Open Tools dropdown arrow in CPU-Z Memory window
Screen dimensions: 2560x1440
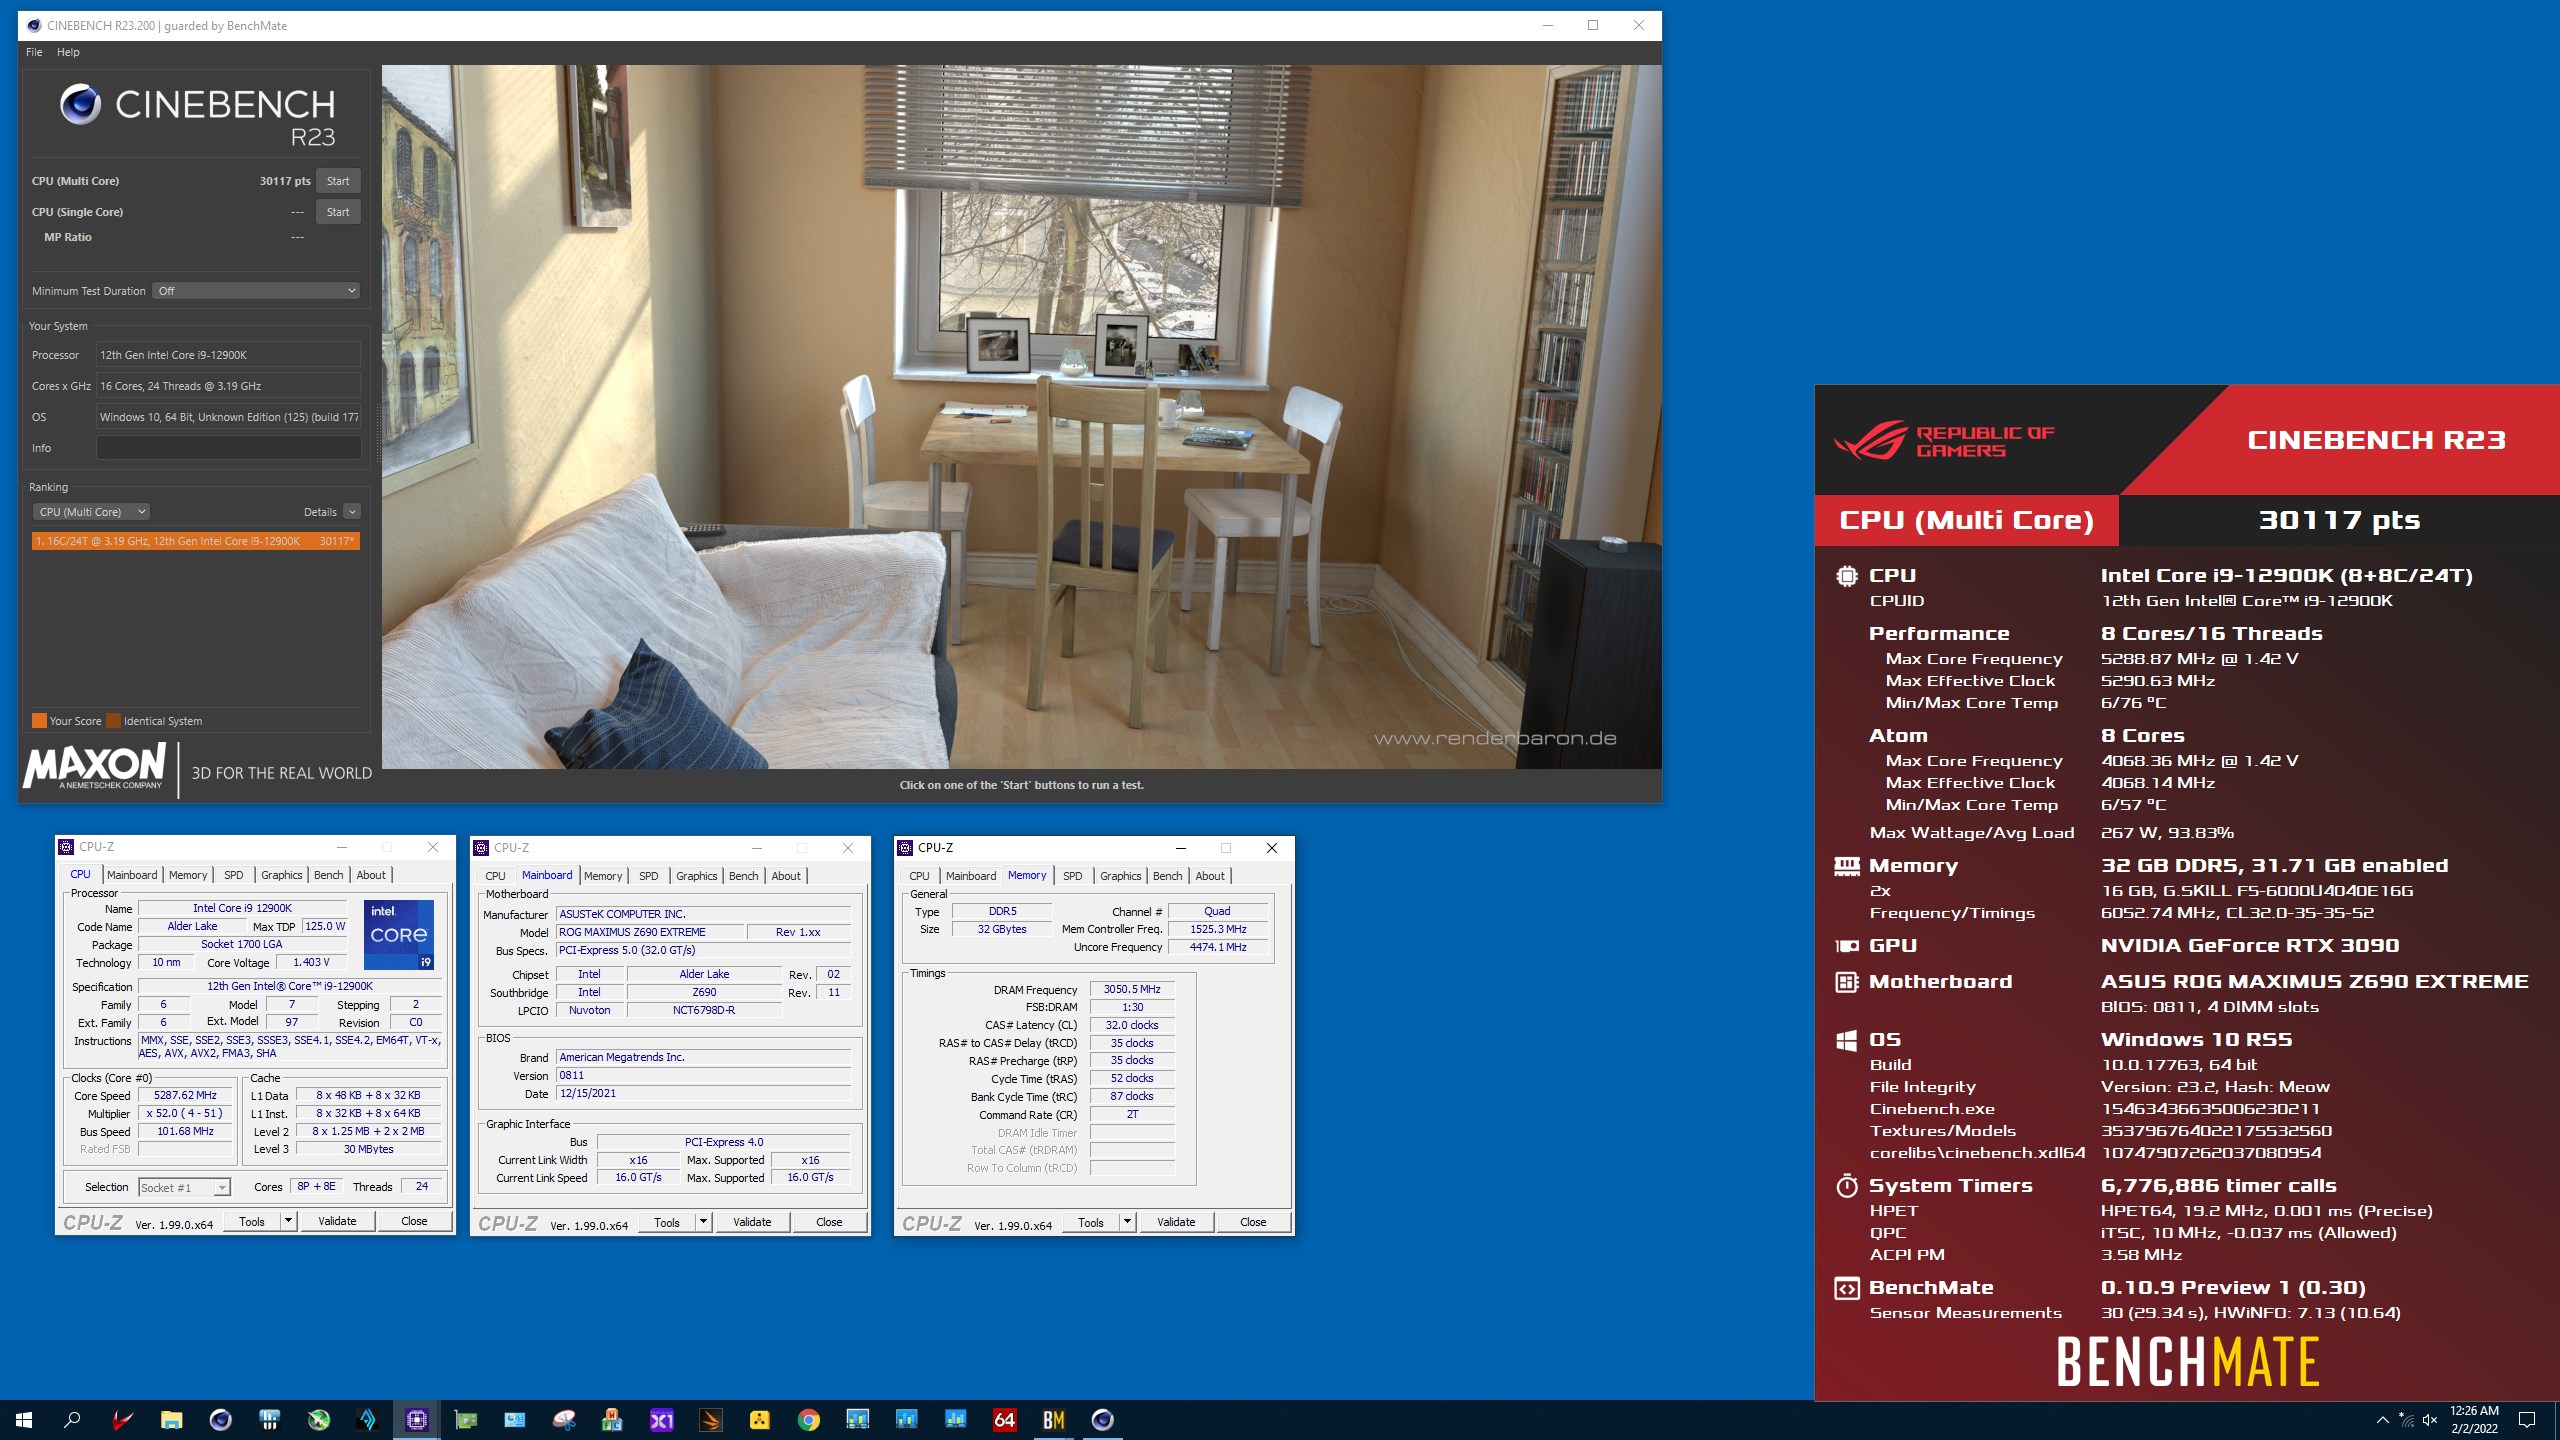(1127, 1222)
